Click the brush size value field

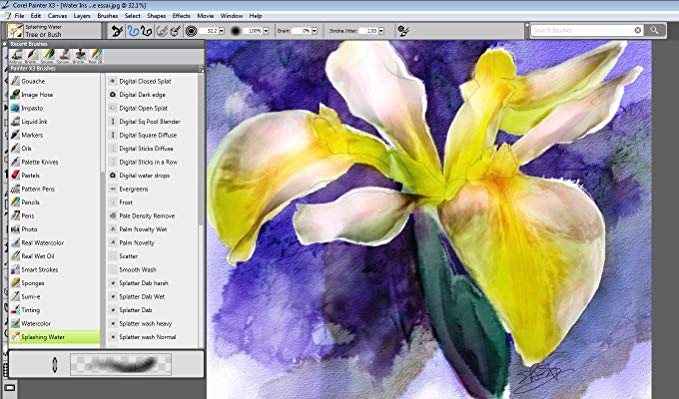tap(210, 31)
